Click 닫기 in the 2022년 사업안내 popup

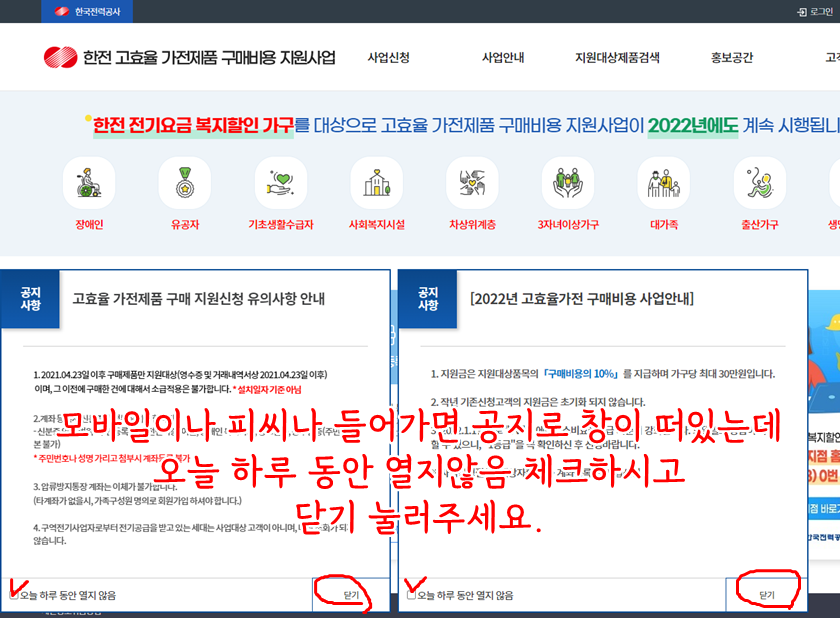[767, 595]
